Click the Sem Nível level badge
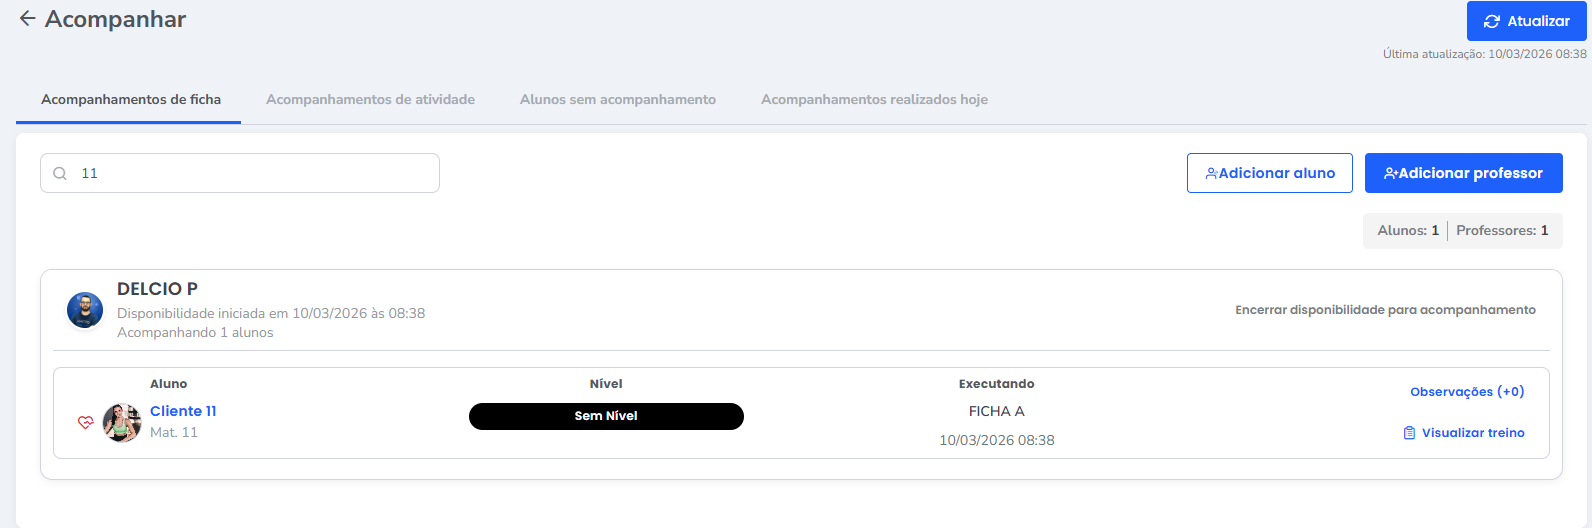This screenshot has height=528, width=1592. [606, 416]
